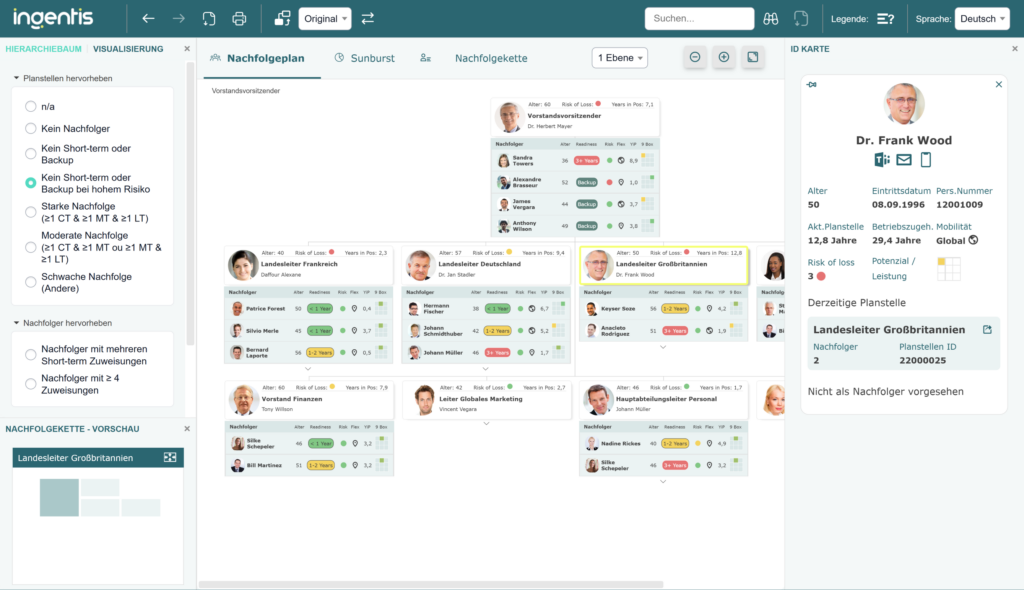
Task: Select the Landesleiter Frankreich card header
Action: (308, 265)
